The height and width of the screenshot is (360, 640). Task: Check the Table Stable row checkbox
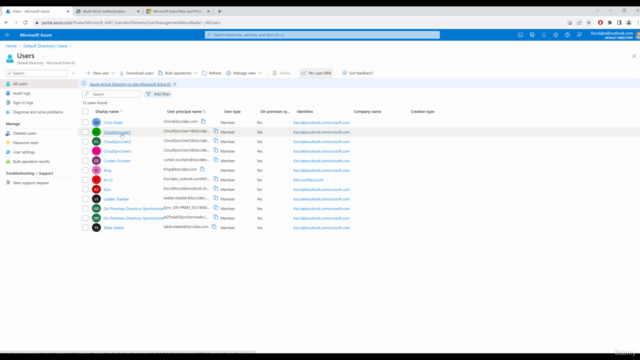[x=85, y=228]
